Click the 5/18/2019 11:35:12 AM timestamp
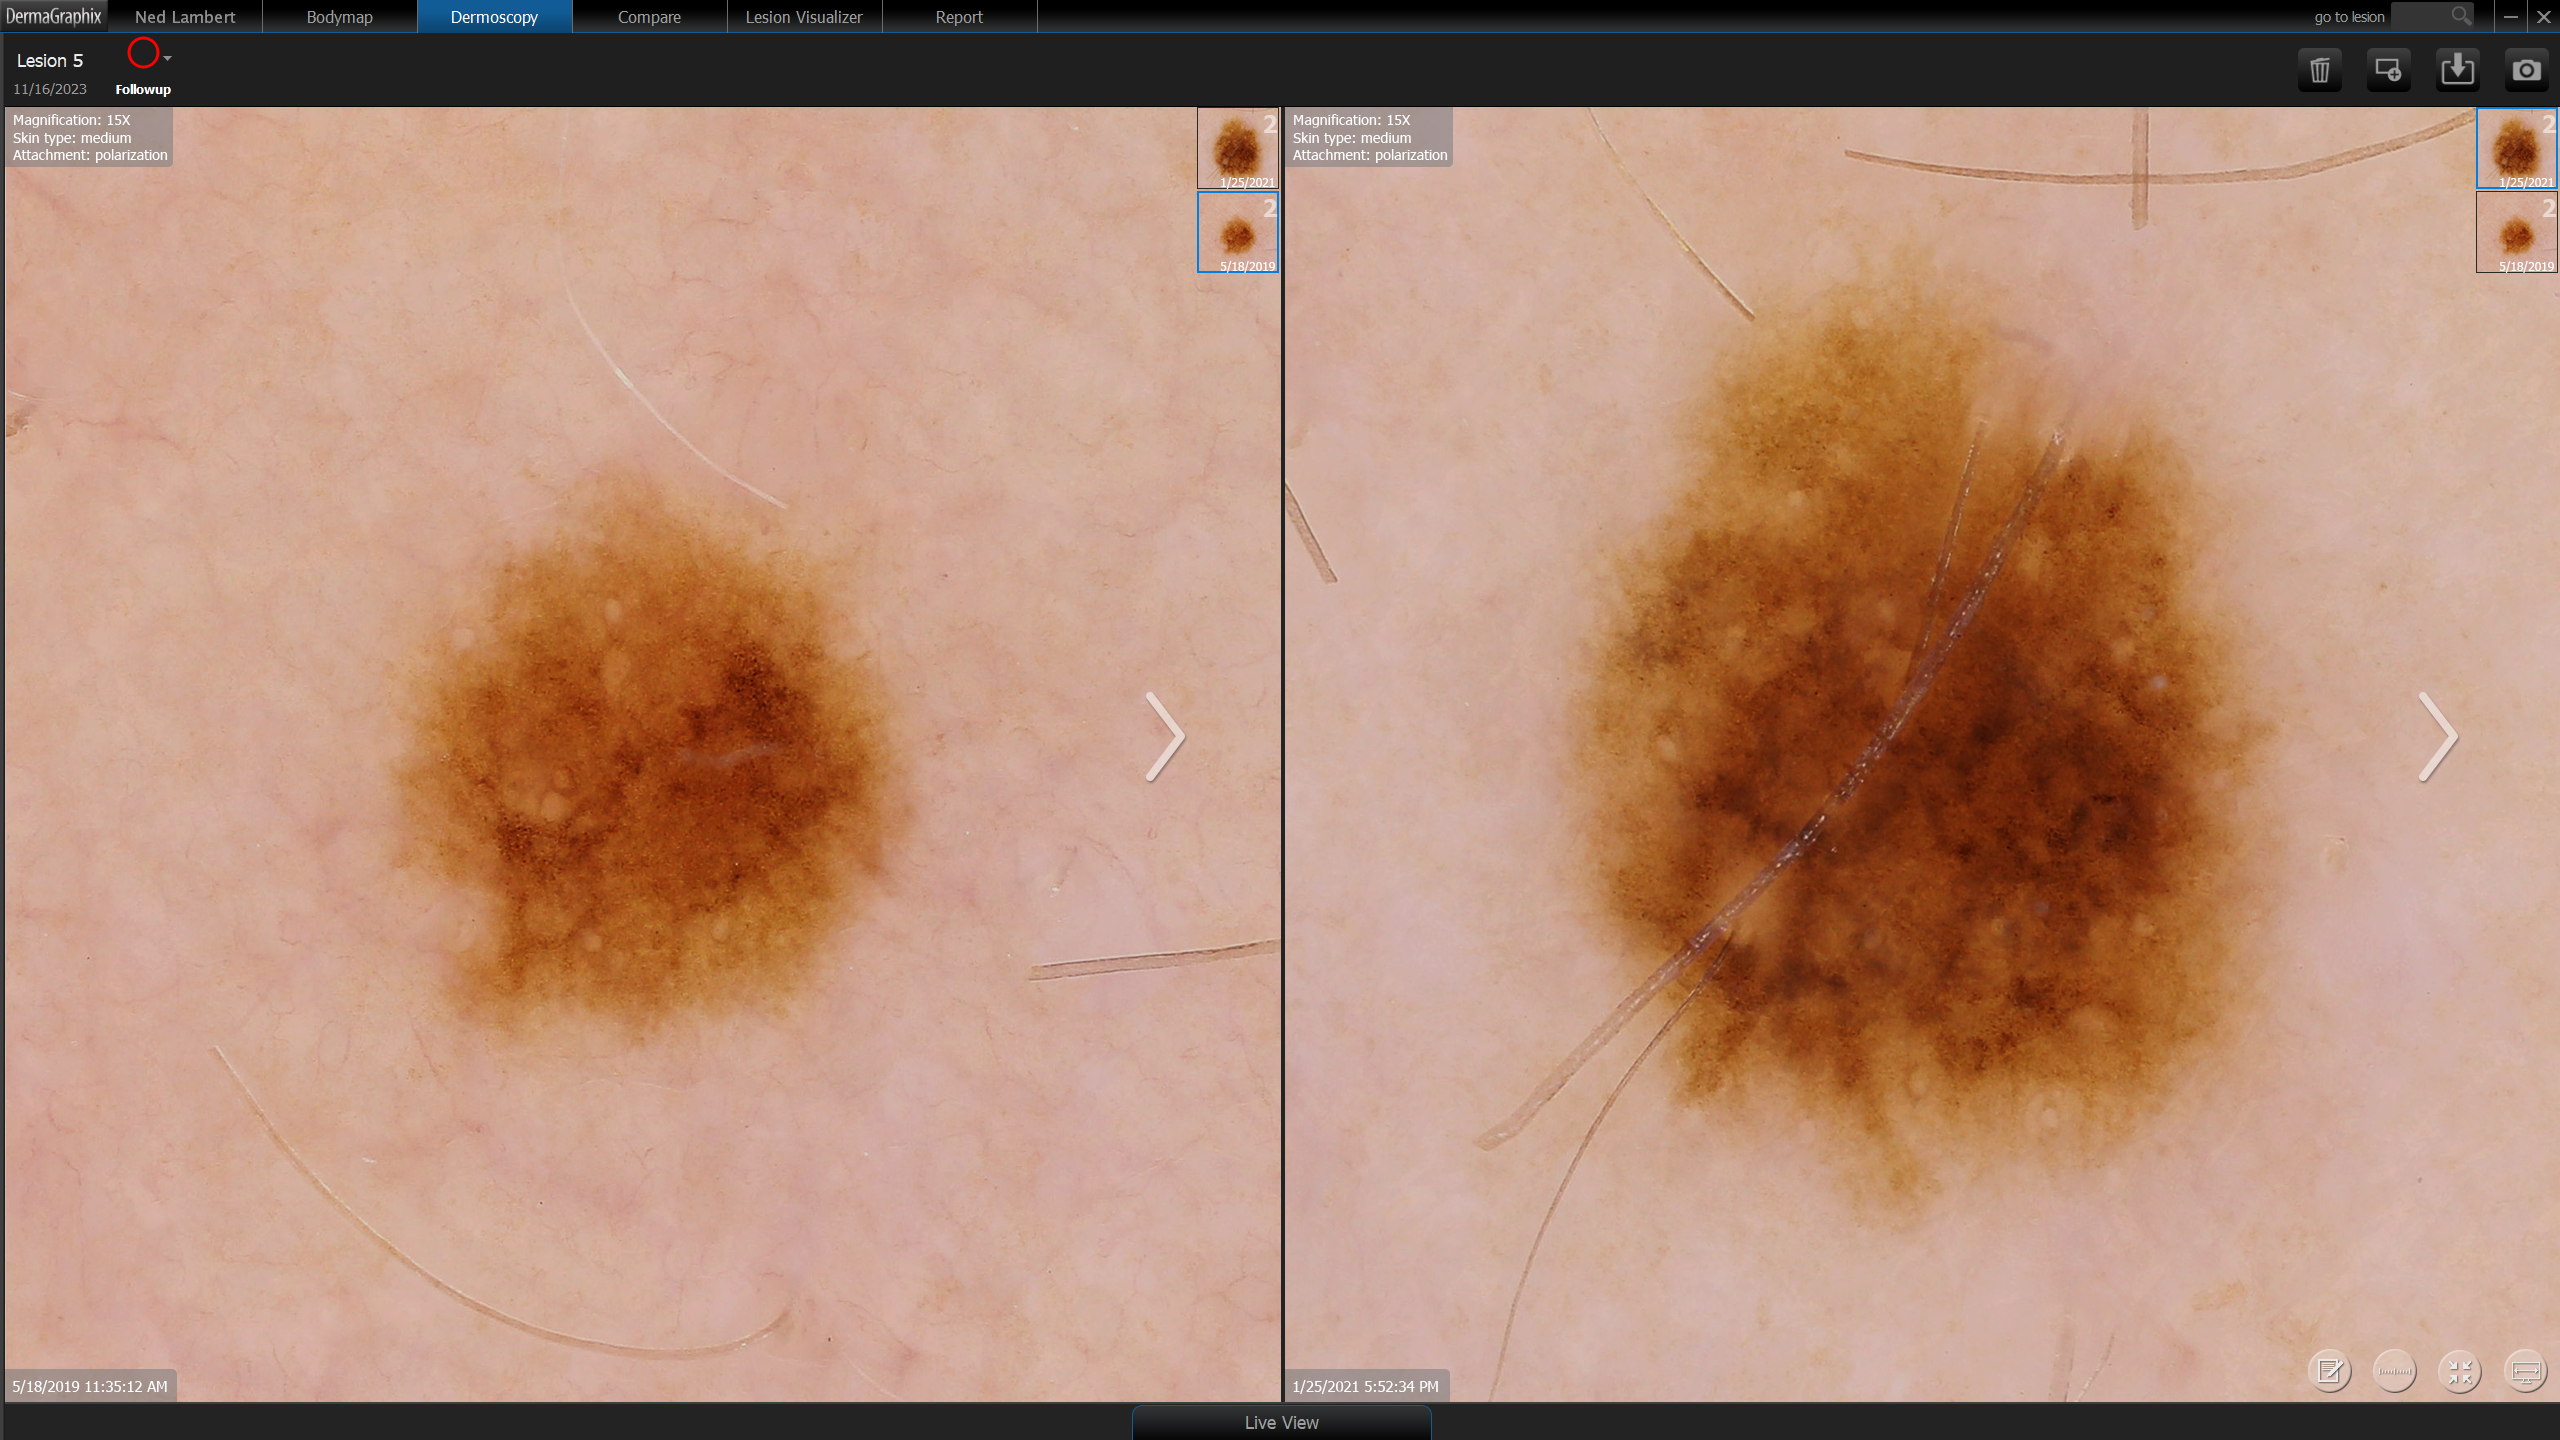 tap(90, 1386)
